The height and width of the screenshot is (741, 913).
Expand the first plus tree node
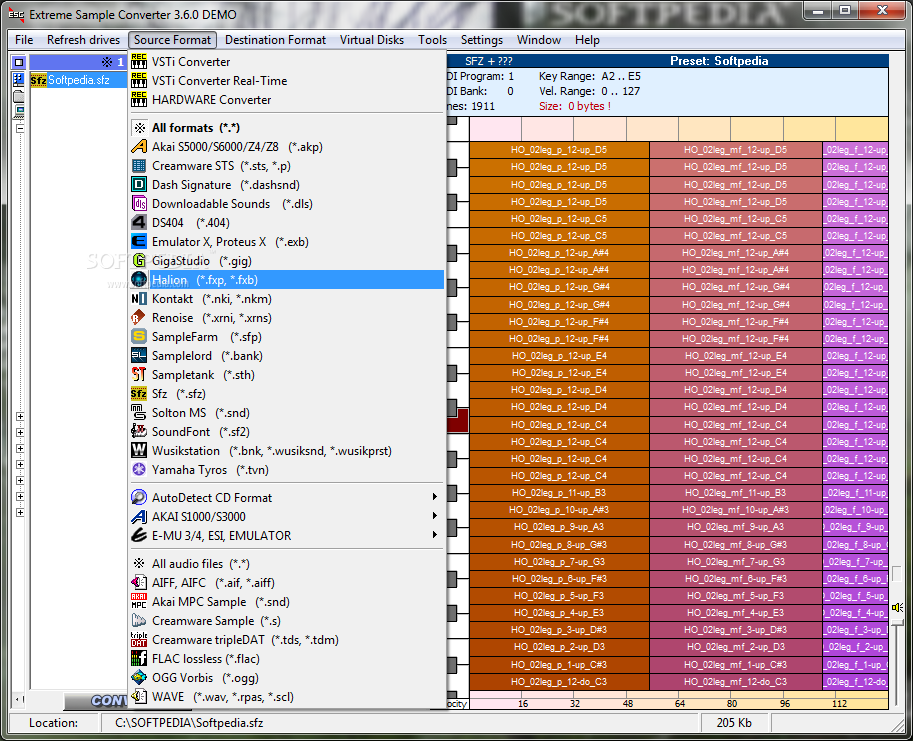[x=20, y=417]
